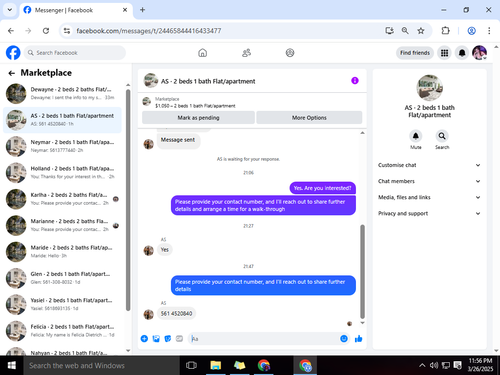
Task: Search in conversation with the magnifier icon
Action: pos(442,136)
